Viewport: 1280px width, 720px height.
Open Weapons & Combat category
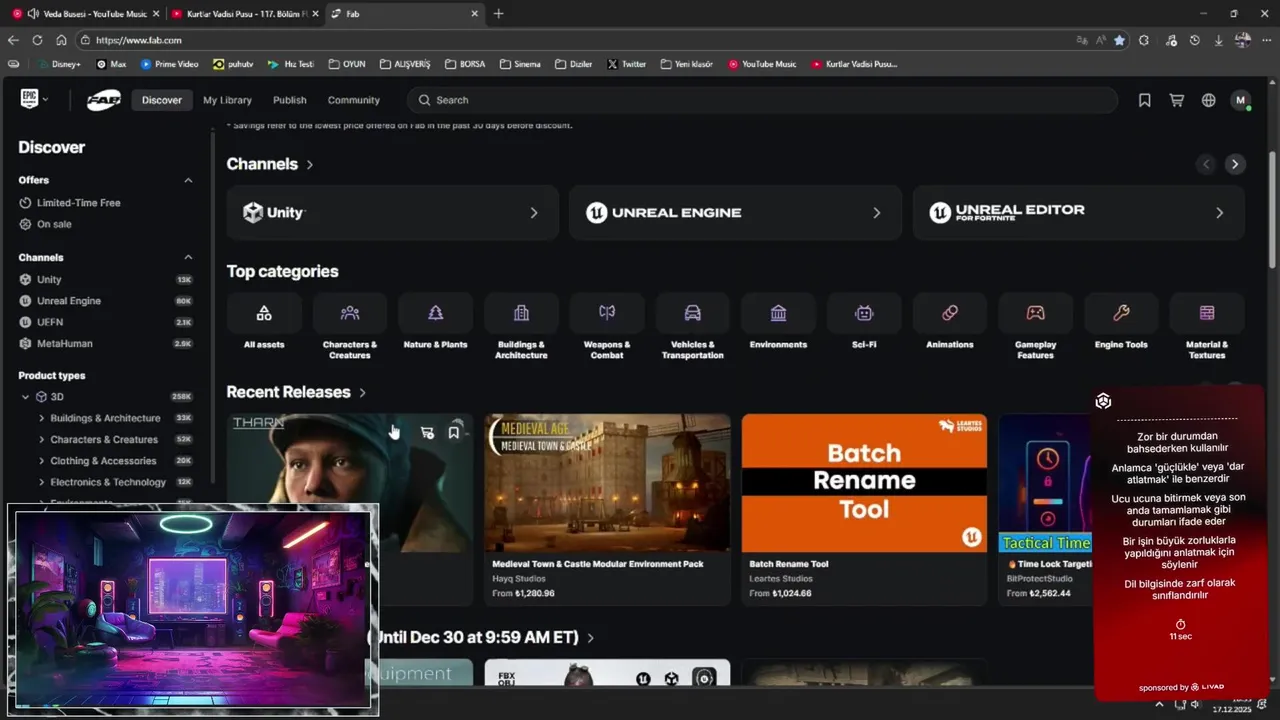(607, 313)
